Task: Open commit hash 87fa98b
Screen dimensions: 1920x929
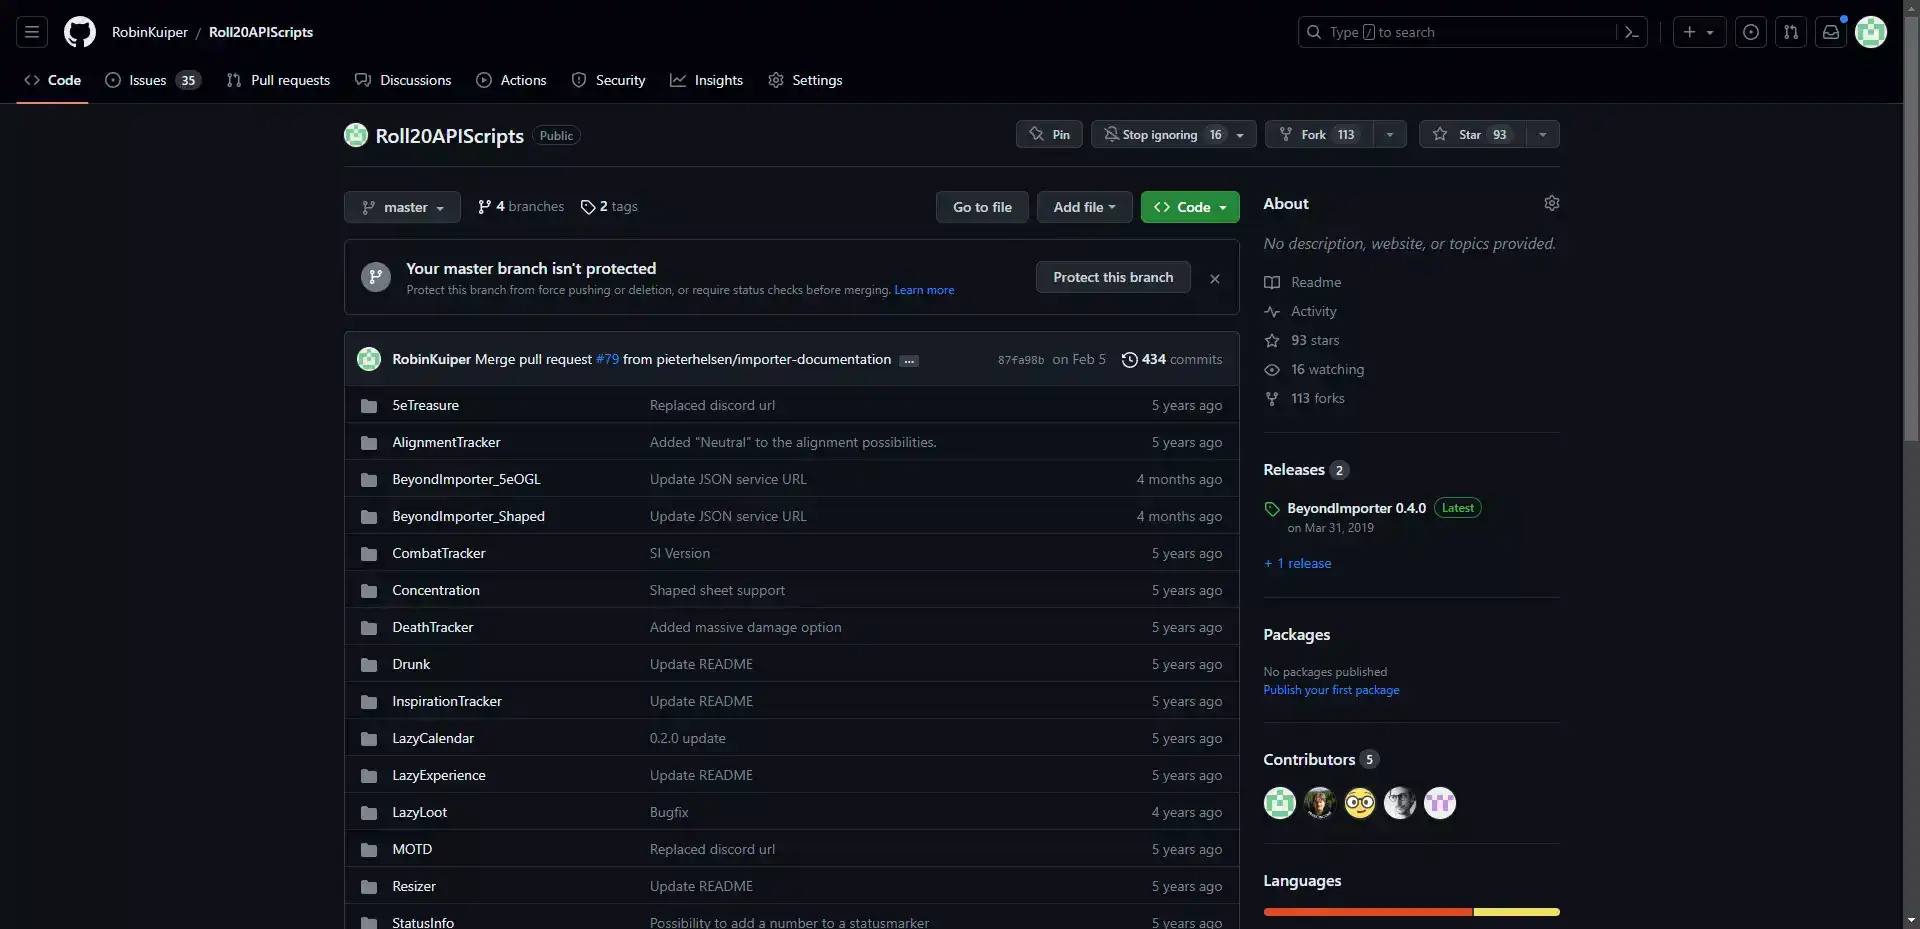Action: (1021, 360)
